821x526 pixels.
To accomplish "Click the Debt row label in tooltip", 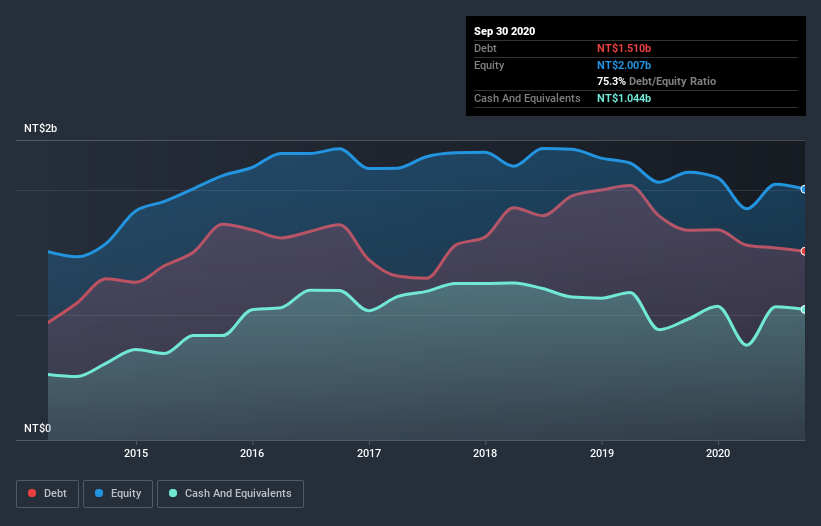I will [x=485, y=48].
